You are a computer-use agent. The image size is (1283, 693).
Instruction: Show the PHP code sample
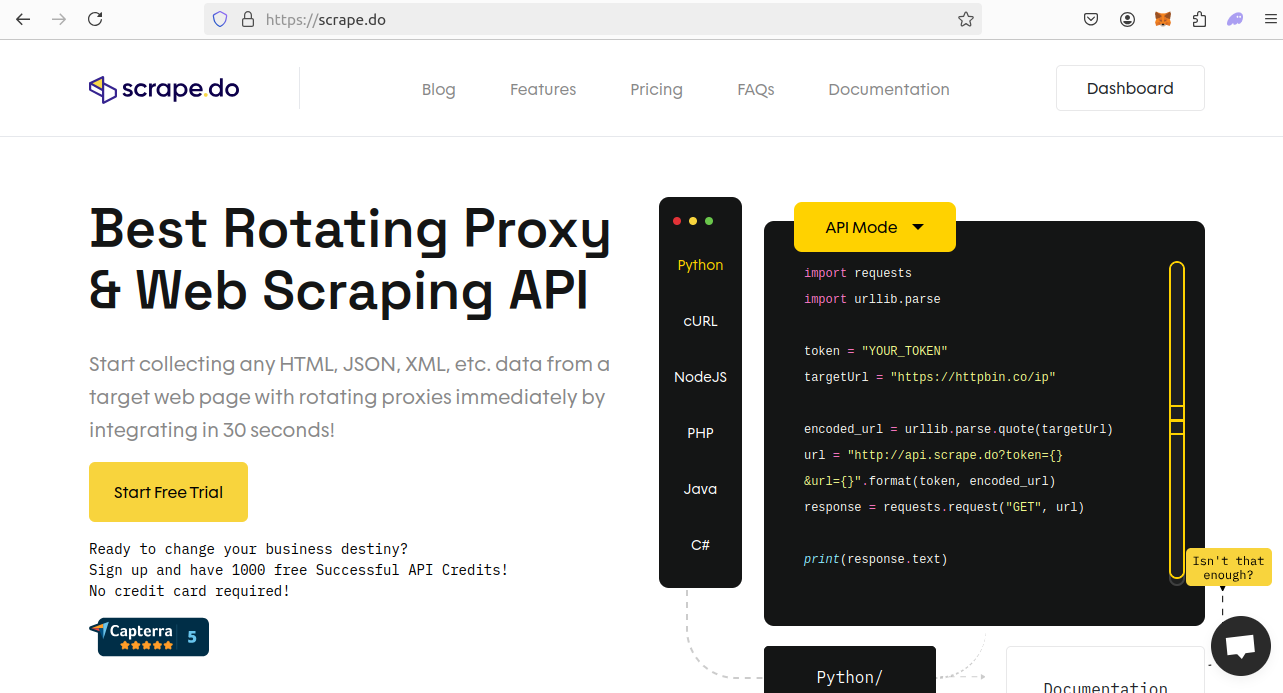[700, 433]
